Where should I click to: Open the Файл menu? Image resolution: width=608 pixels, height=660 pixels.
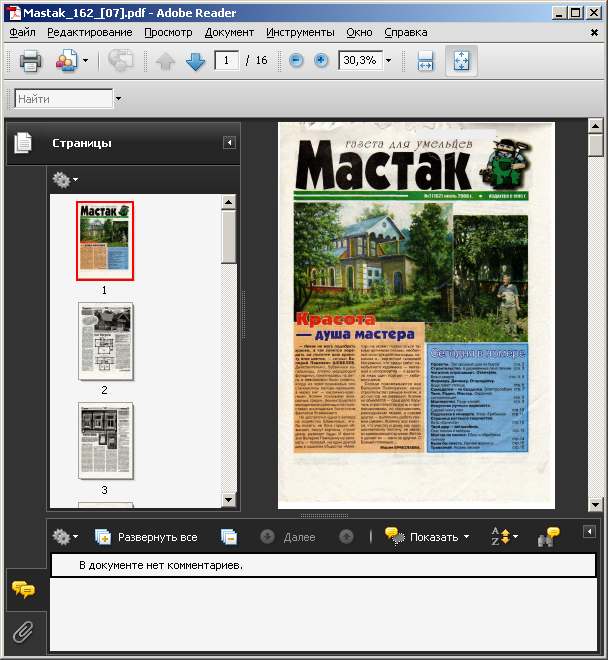22,32
